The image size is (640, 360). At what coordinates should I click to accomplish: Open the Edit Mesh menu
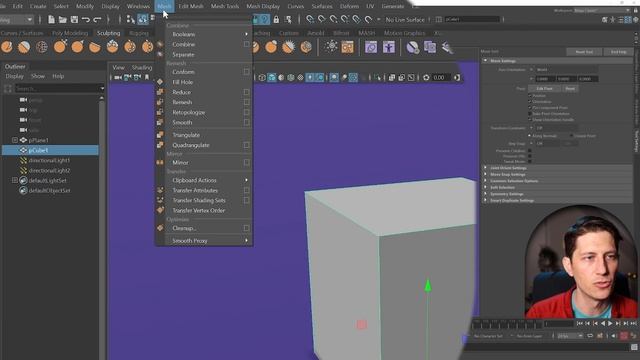pyautogui.click(x=191, y=6)
